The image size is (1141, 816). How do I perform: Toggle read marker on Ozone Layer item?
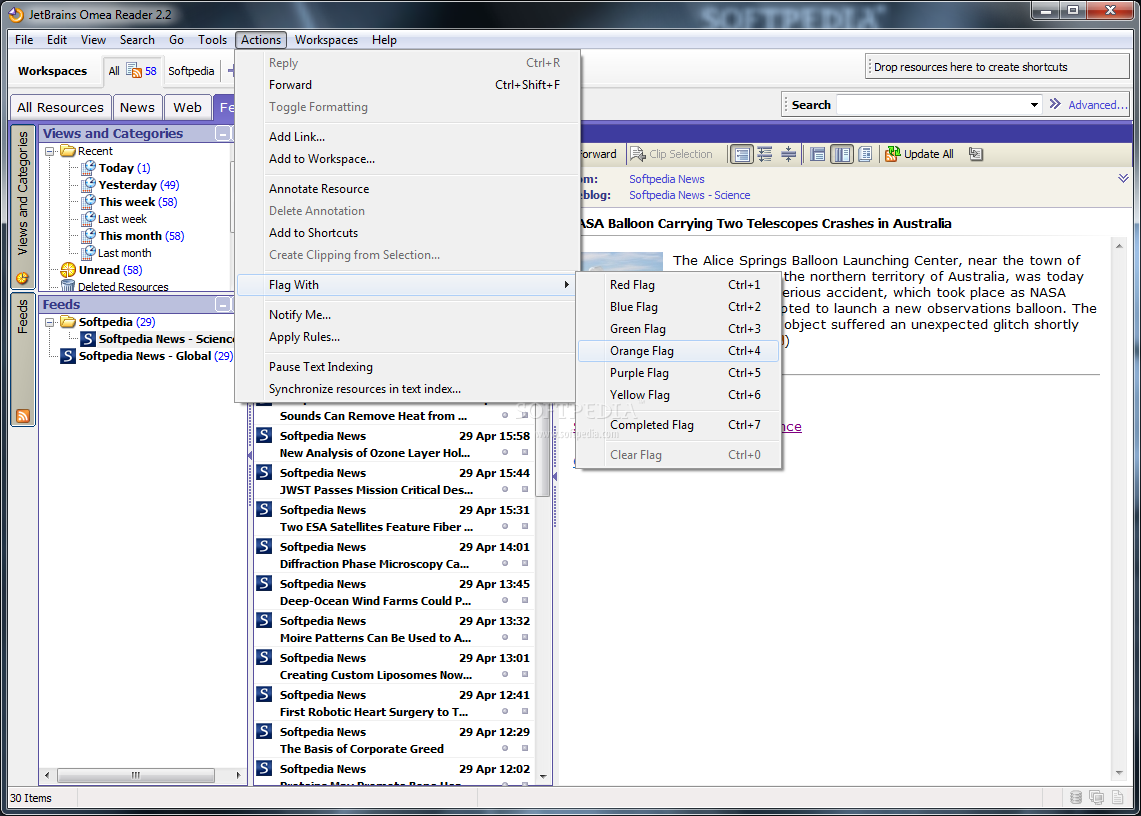tap(505, 452)
